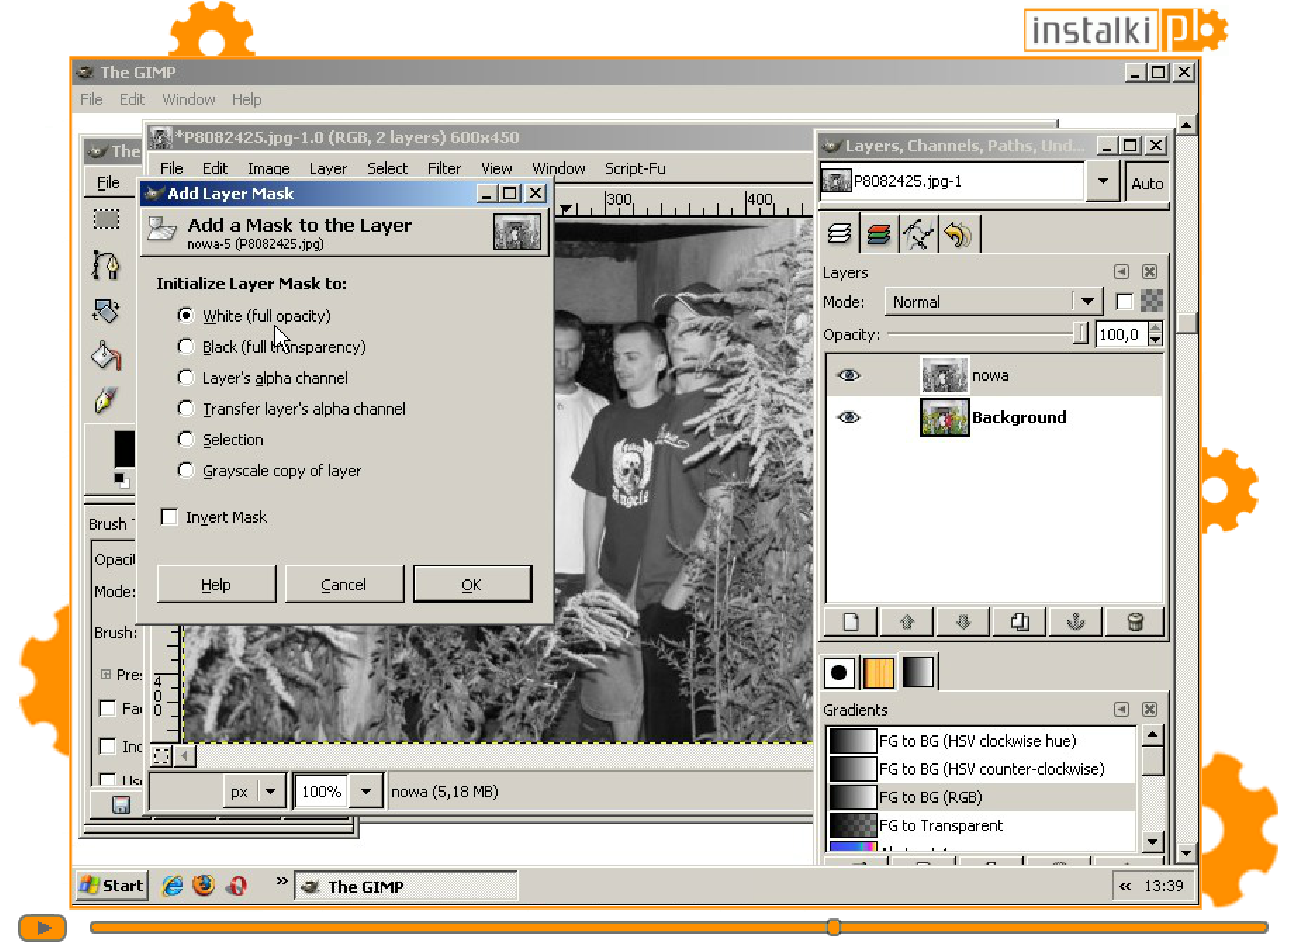
Task: Lower layer with down arrow button
Action: point(963,622)
